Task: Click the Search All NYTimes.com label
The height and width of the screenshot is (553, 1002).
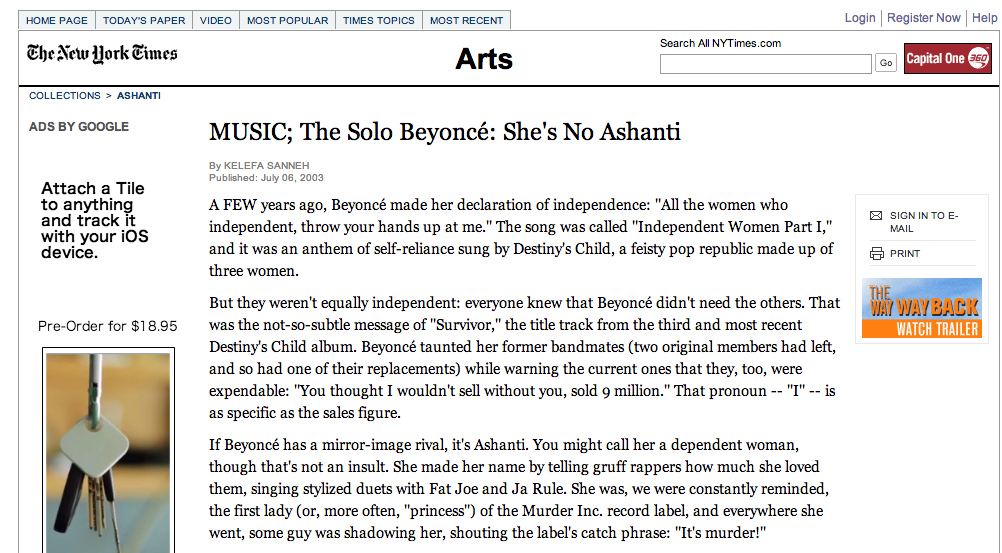Action: (x=720, y=43)
